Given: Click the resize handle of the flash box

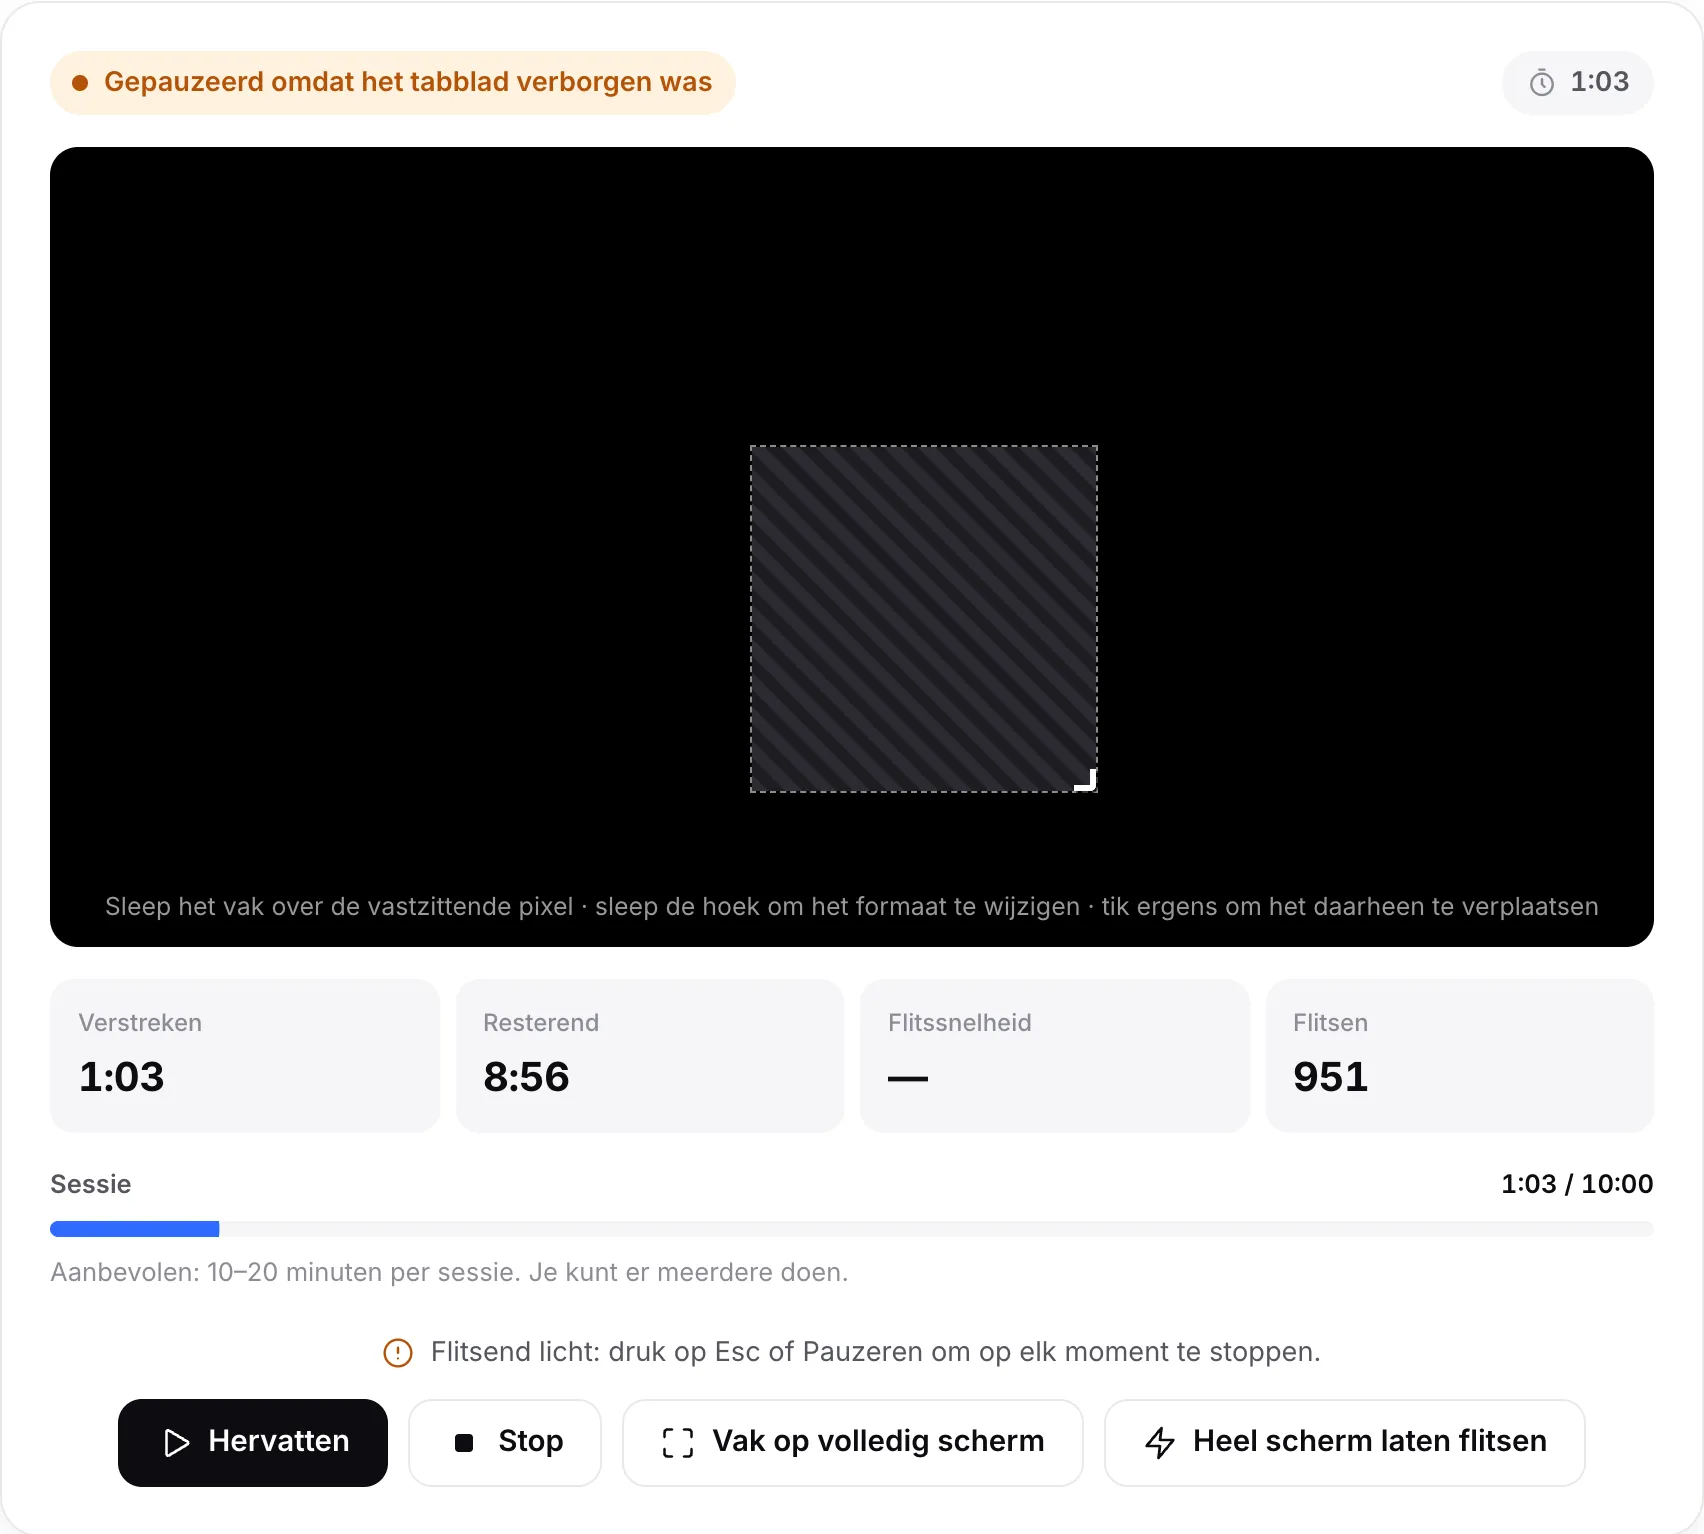Looking at the screenshot, I should tap(1086, 780).
